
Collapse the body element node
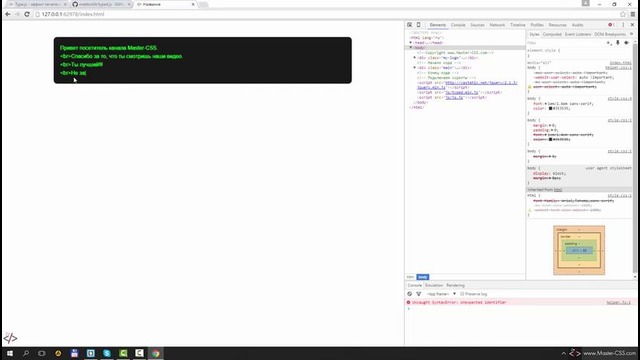[x=411, y=48]
